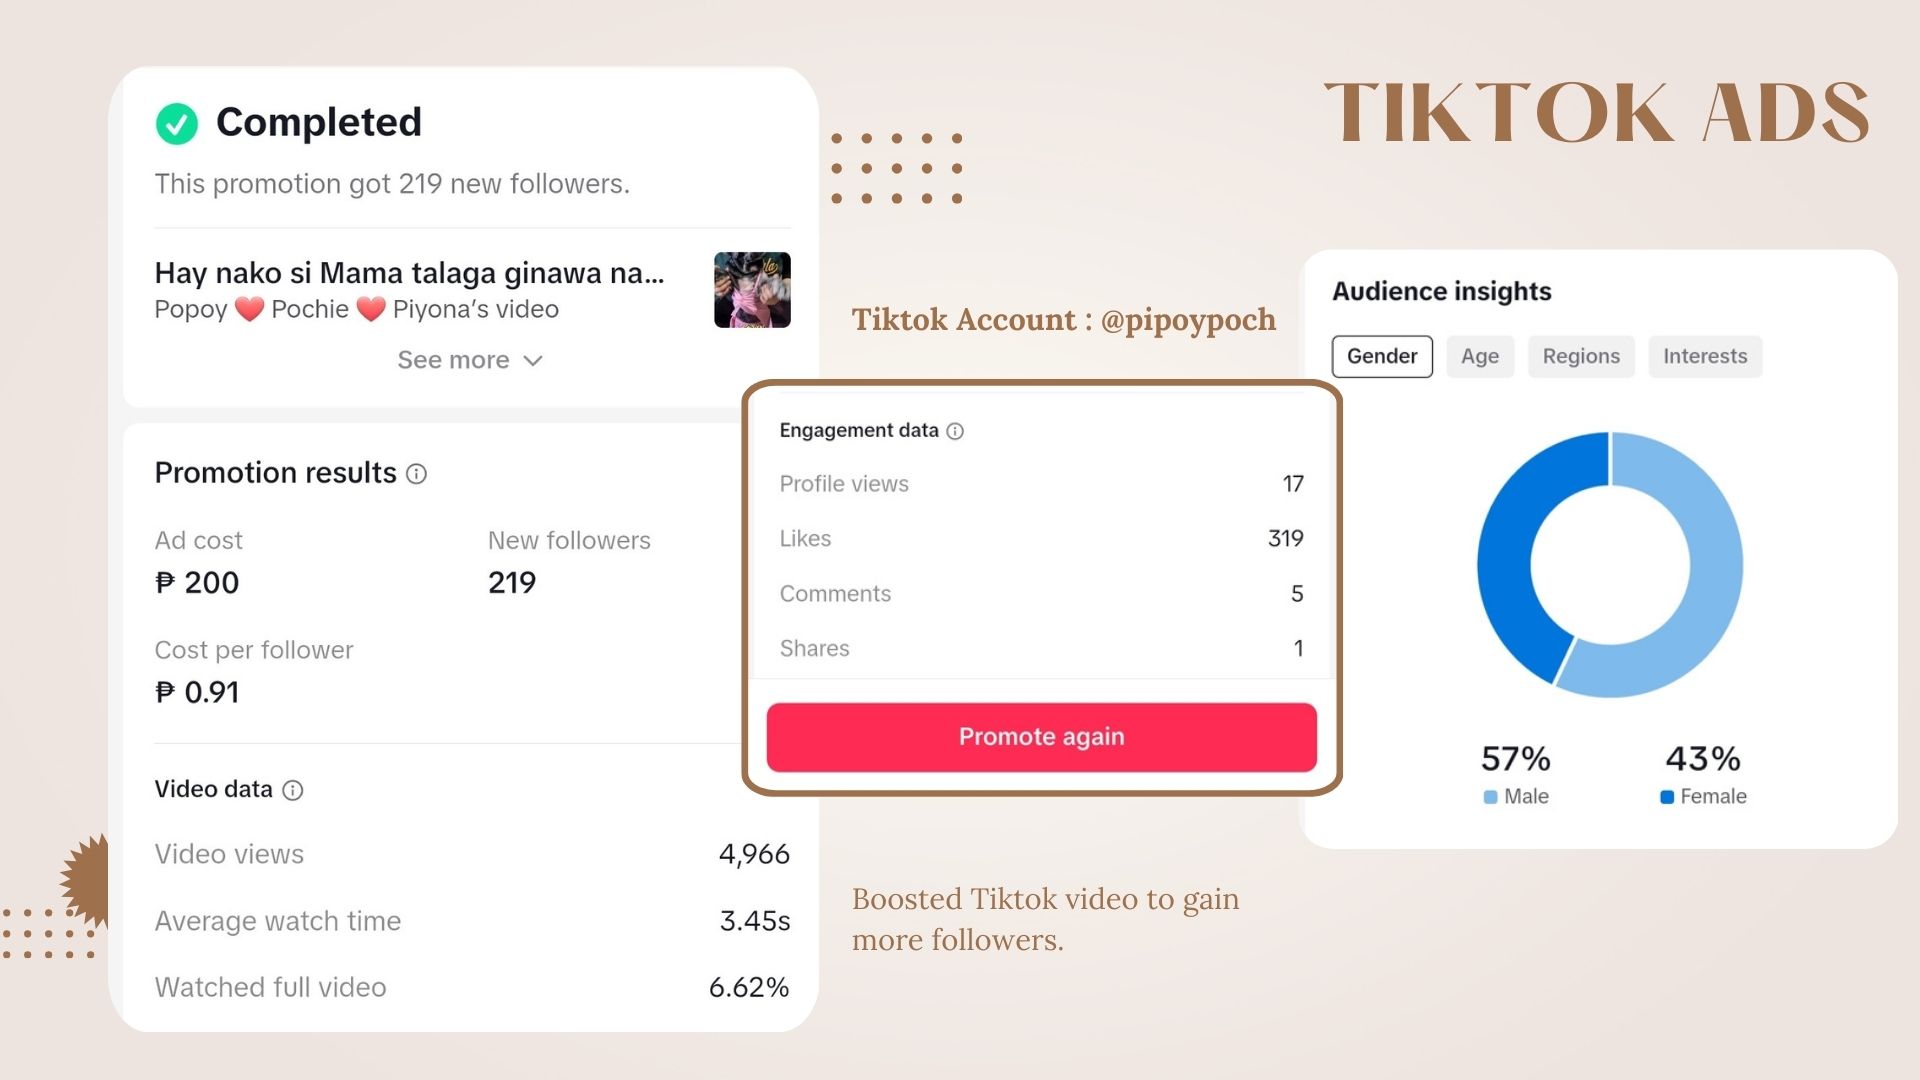The image size is (1920, 1080).
Task: Click the red heart emoji after Pochie
Action: click(371, 310)
